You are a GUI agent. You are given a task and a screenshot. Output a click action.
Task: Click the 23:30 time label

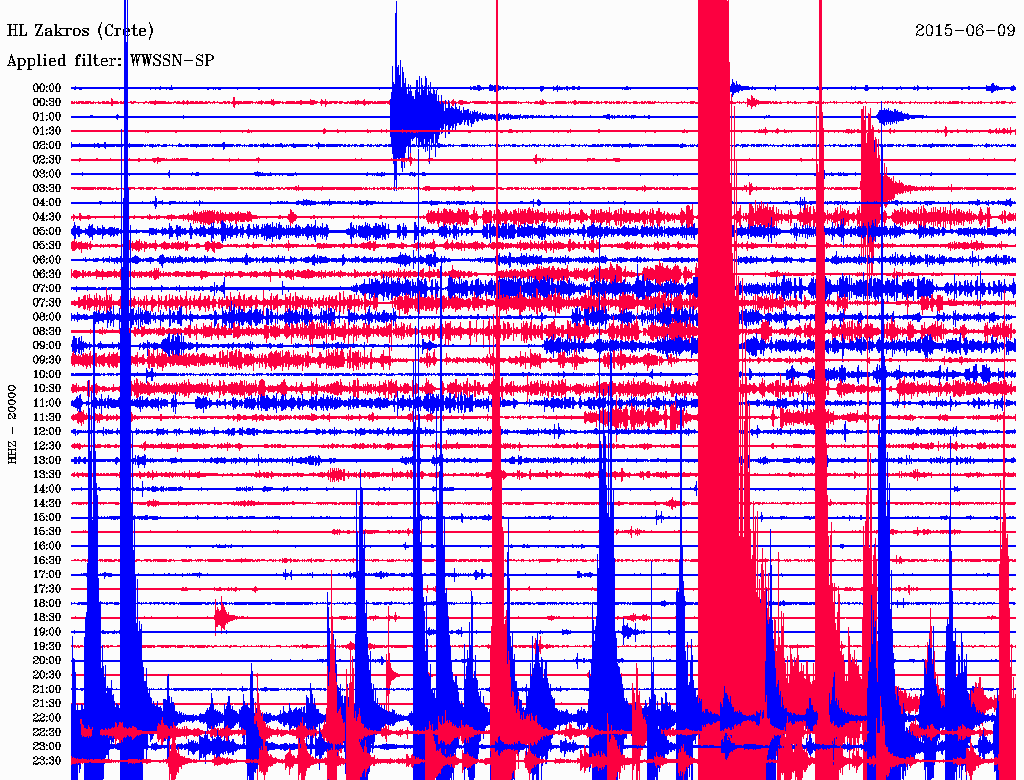(x=47, y=761)
